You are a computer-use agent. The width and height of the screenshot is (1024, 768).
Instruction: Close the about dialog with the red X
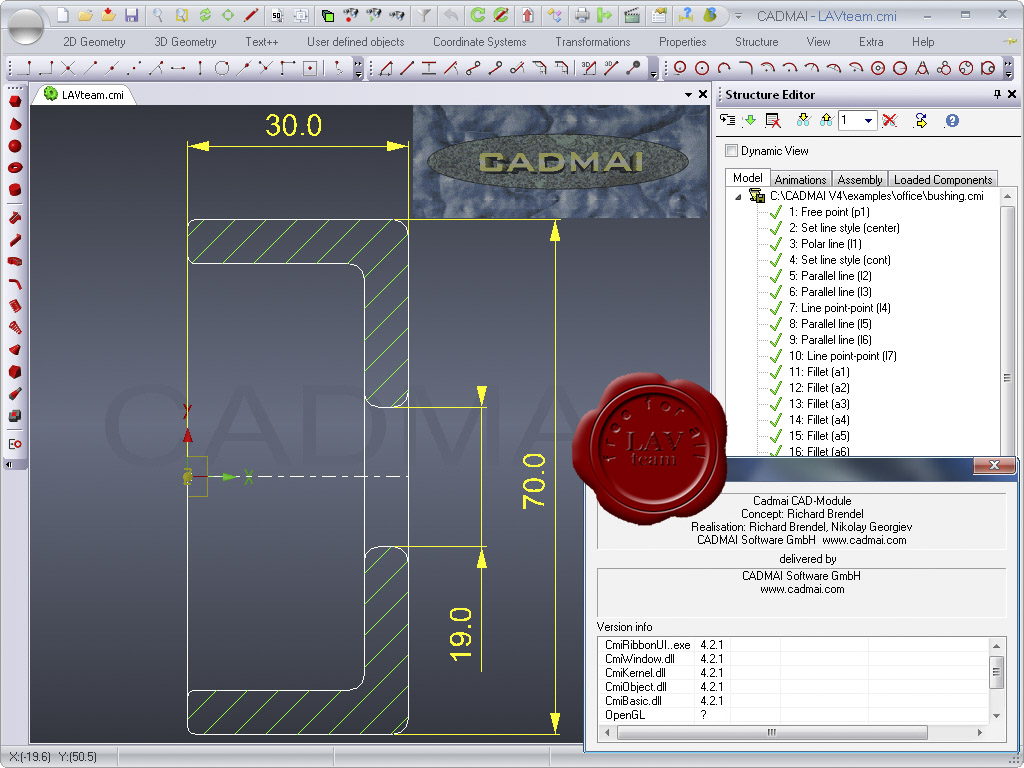(994, 465)
